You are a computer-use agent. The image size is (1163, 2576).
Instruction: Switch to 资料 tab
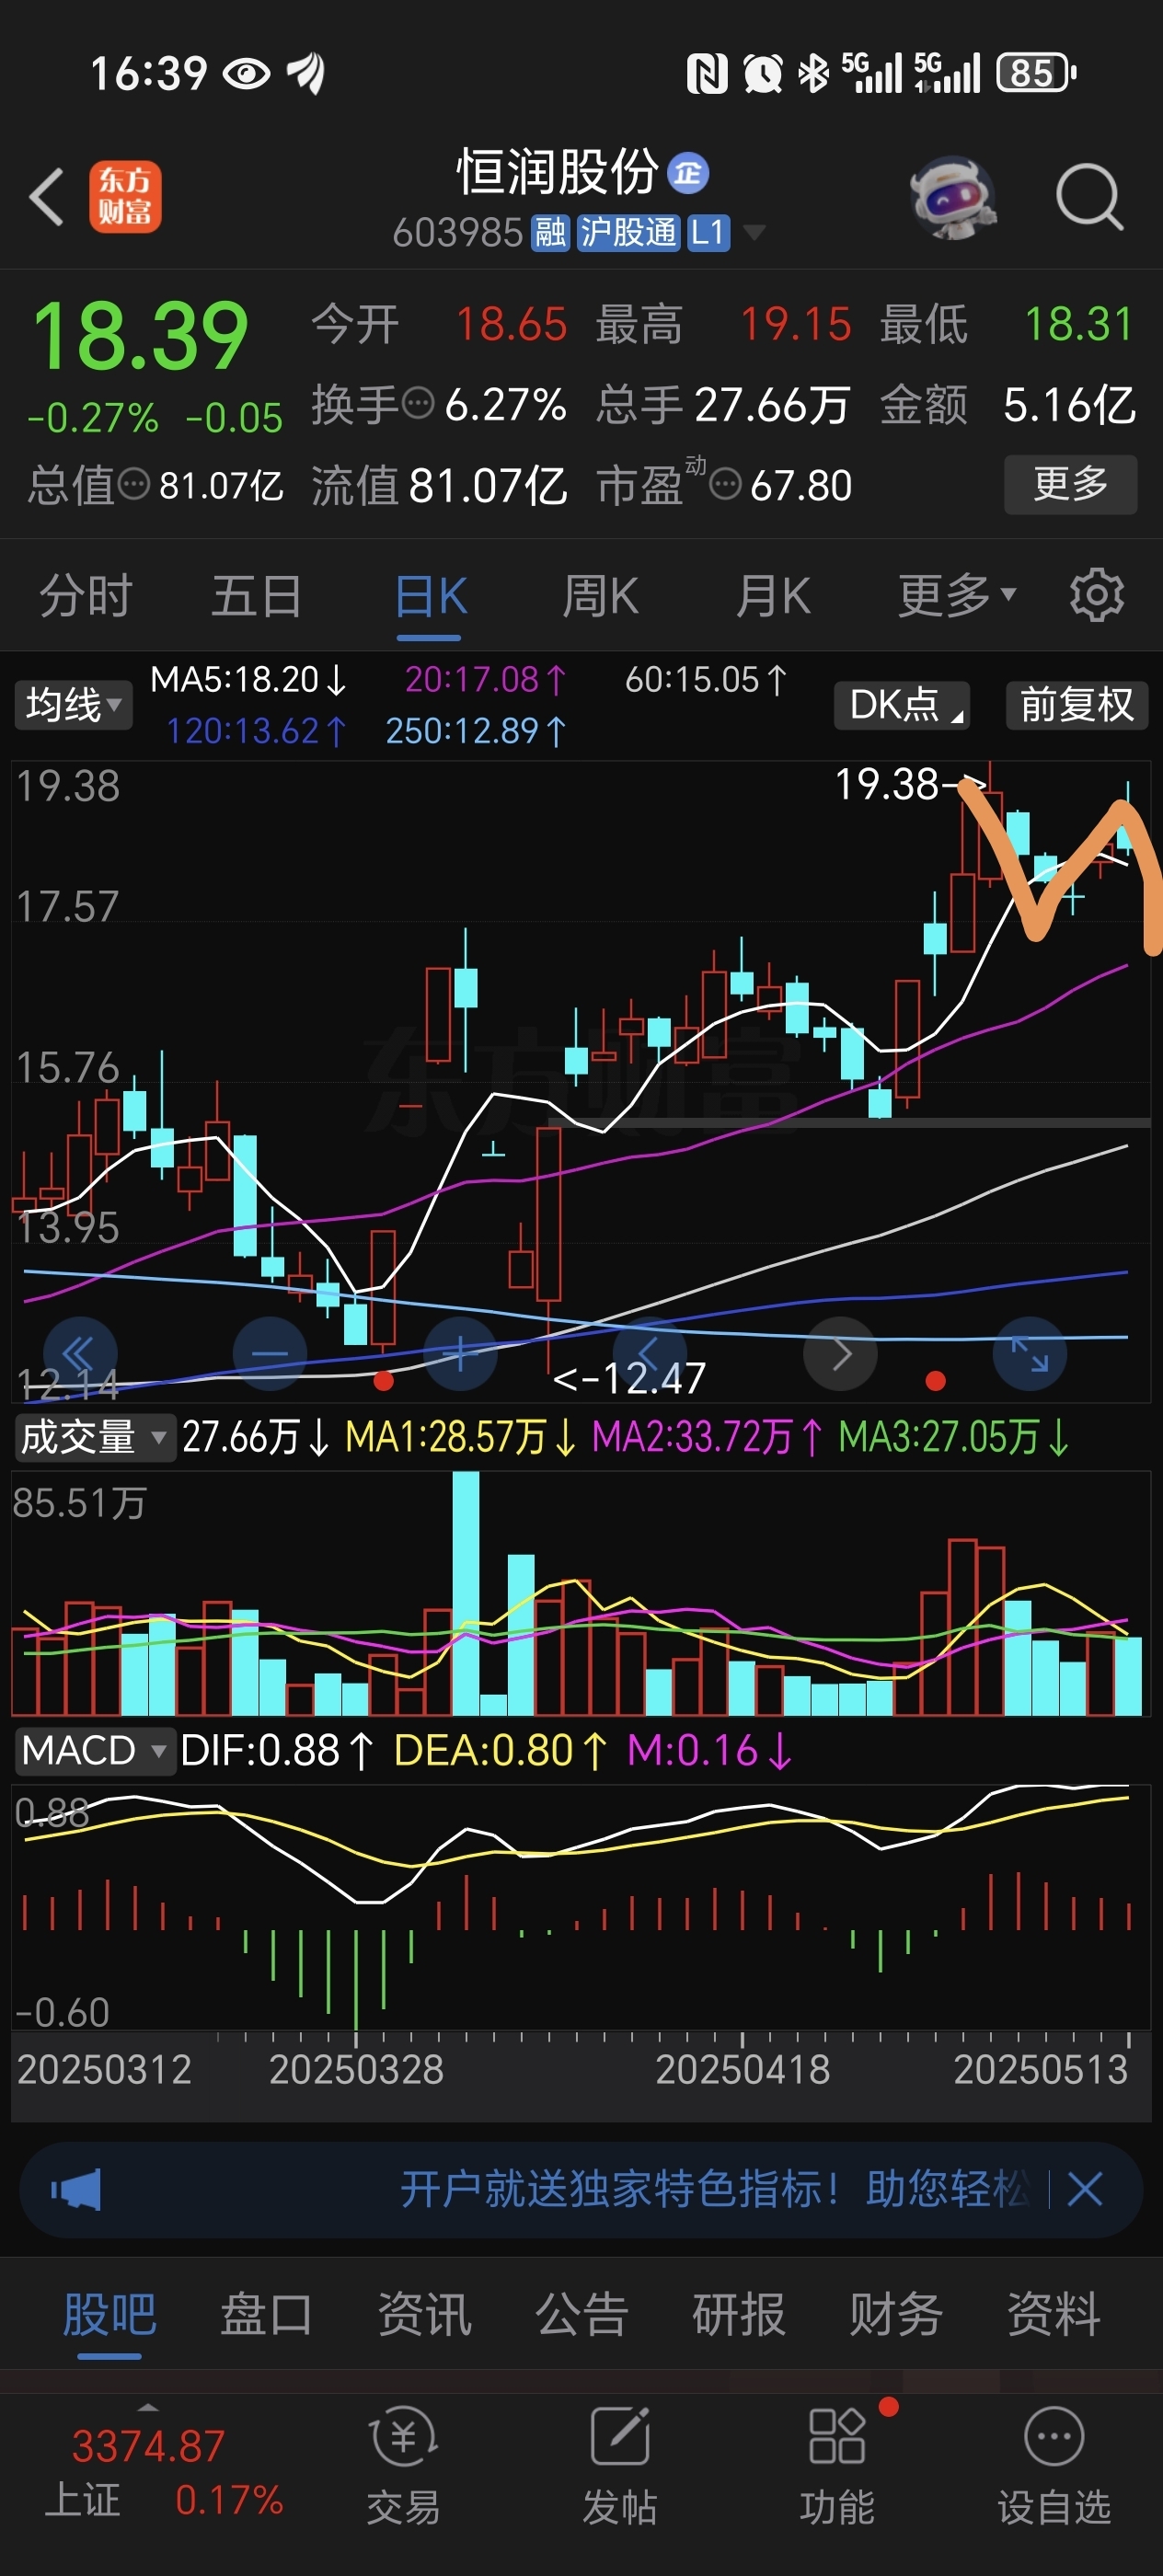(x=1054, y=2315)
